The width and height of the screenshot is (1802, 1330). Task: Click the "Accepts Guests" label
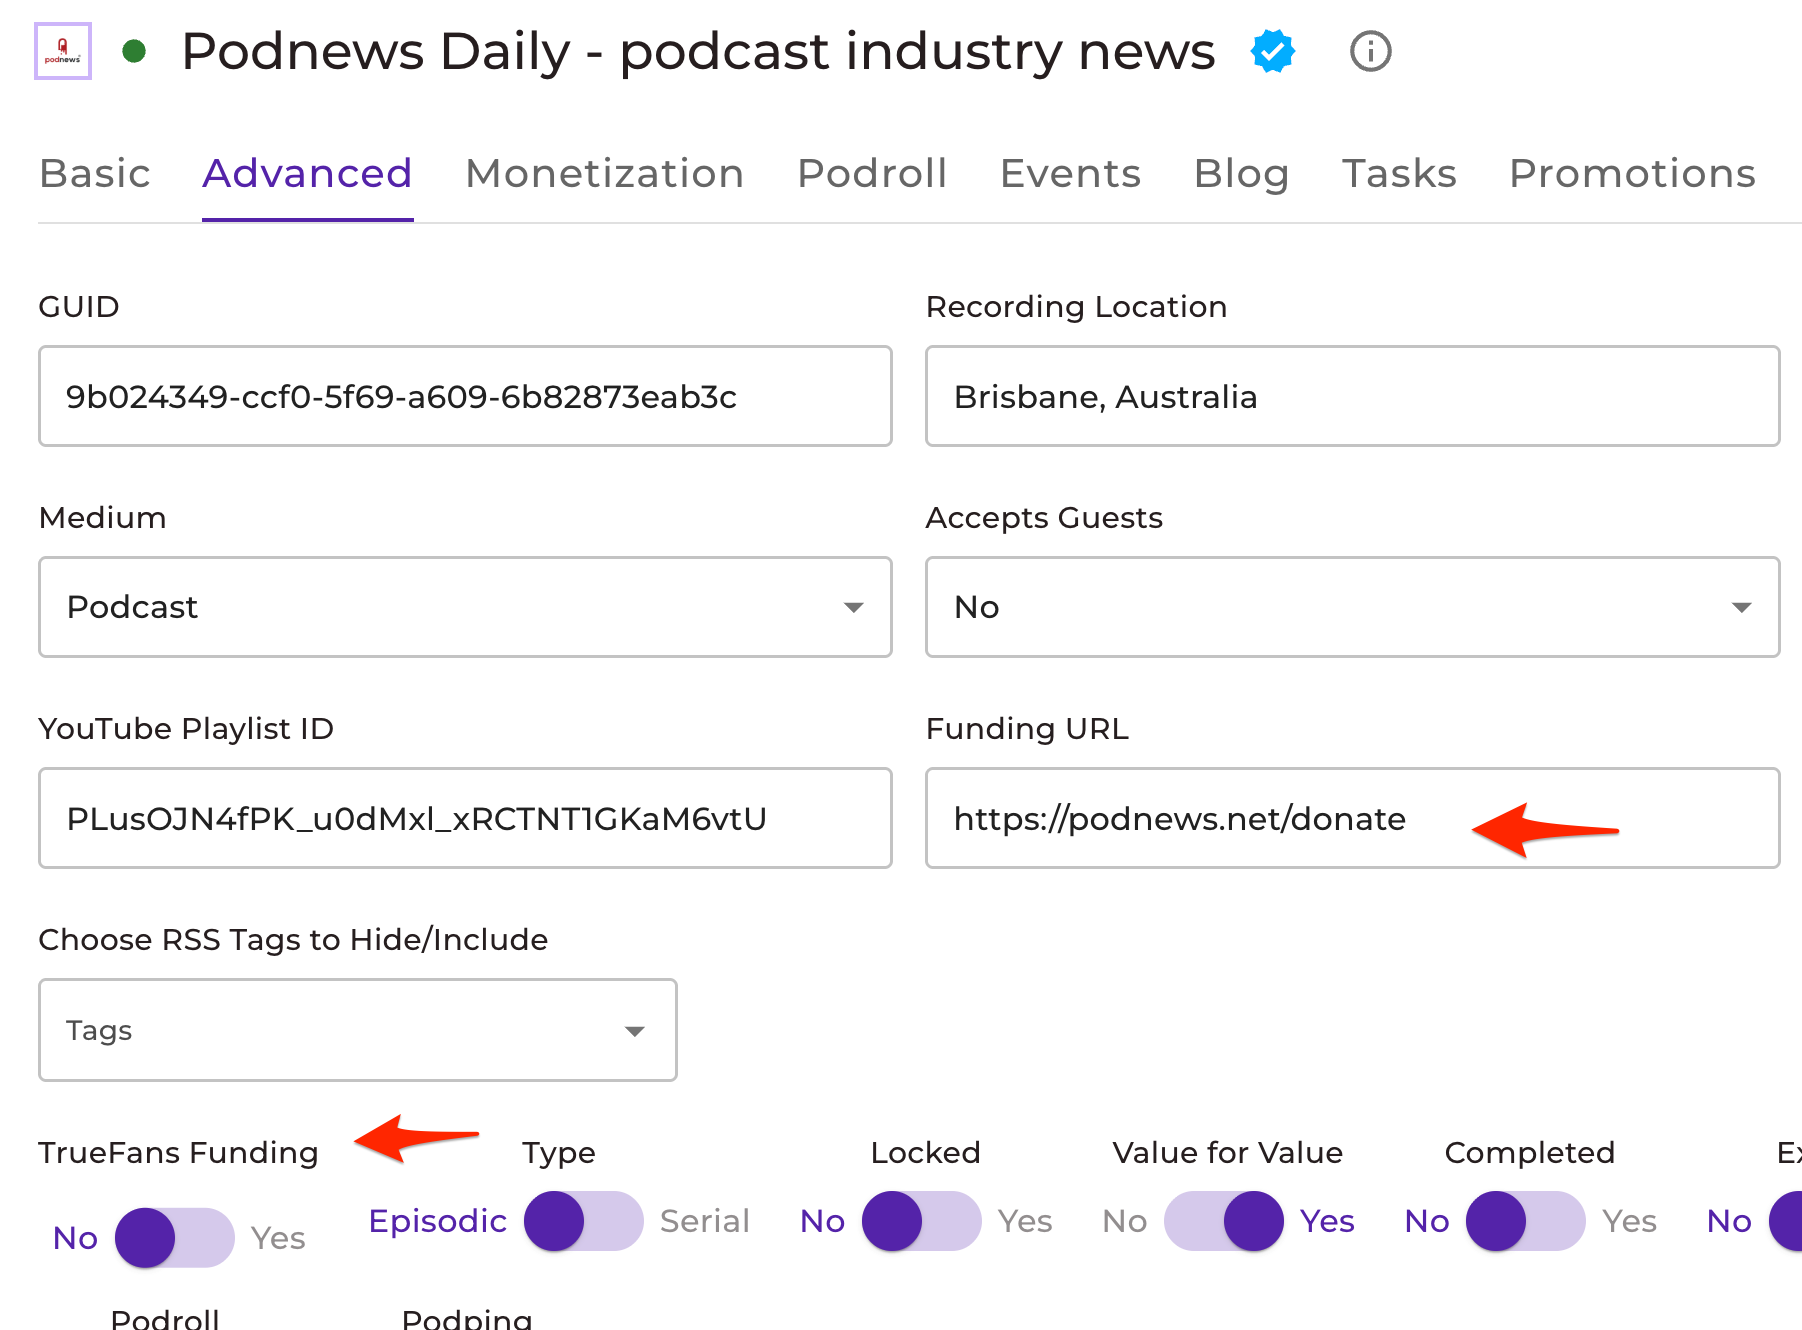[1044, 518]
